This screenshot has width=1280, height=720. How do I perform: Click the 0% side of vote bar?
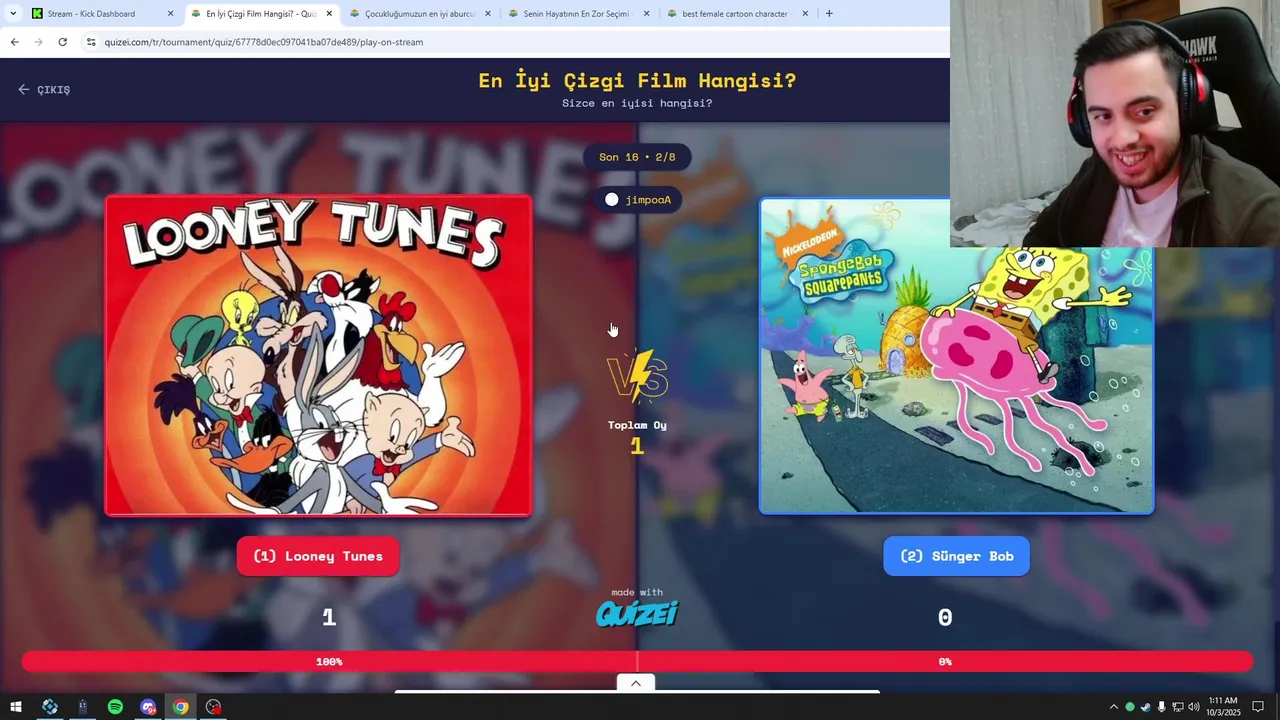tap(945, 661)
